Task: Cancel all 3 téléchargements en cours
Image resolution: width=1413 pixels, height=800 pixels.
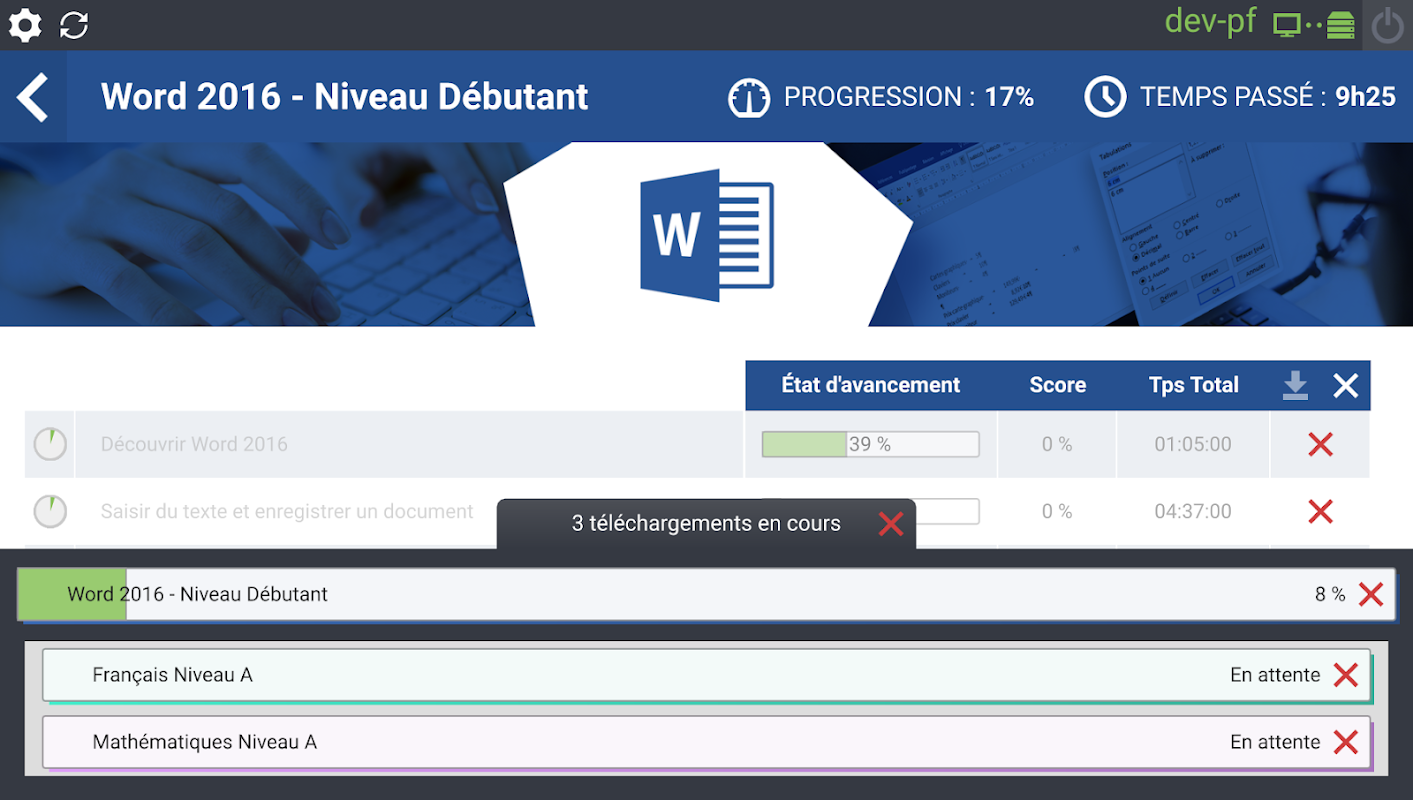Action: pyautogui.click(x=891, y=523)
